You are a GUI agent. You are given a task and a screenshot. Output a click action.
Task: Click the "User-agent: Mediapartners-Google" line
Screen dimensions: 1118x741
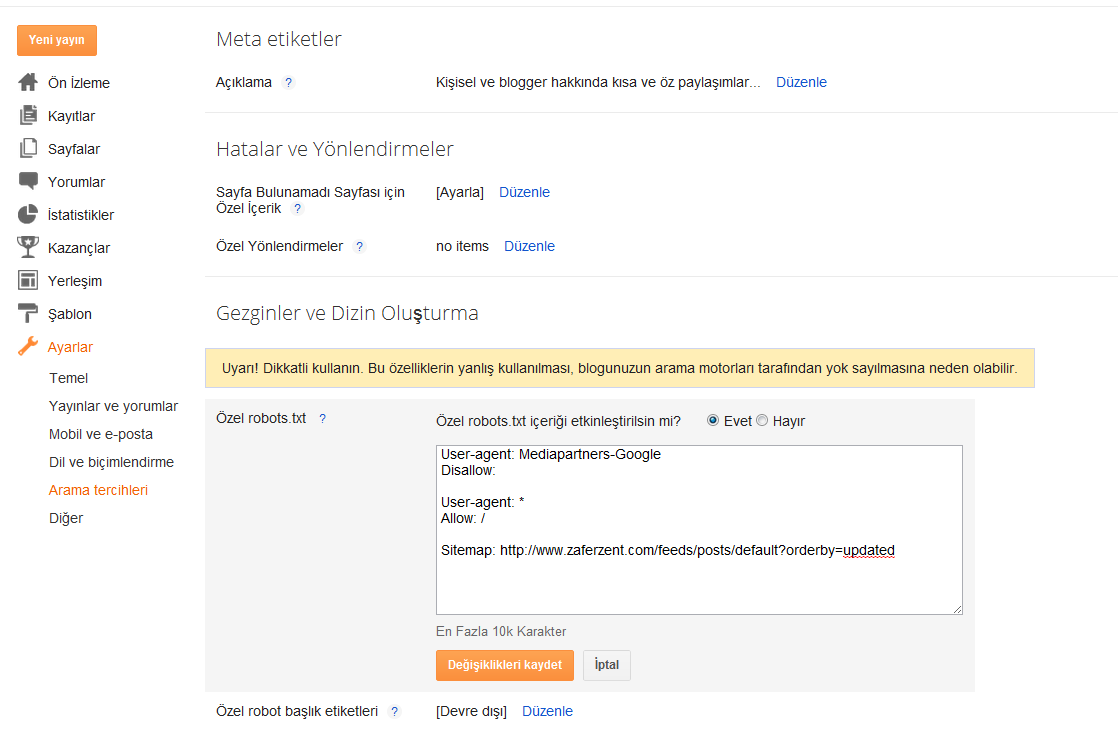click(x=550, y=454)
